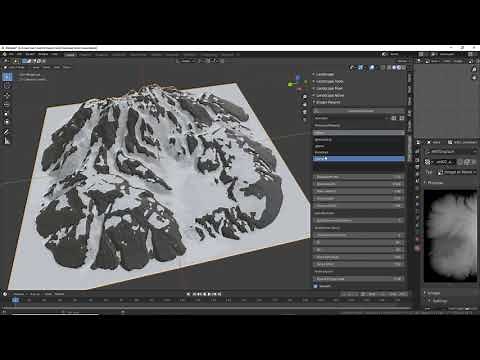Viewport: 480px width, 360px height.
Task: Select the Move tool
Action: pos(7,96)
